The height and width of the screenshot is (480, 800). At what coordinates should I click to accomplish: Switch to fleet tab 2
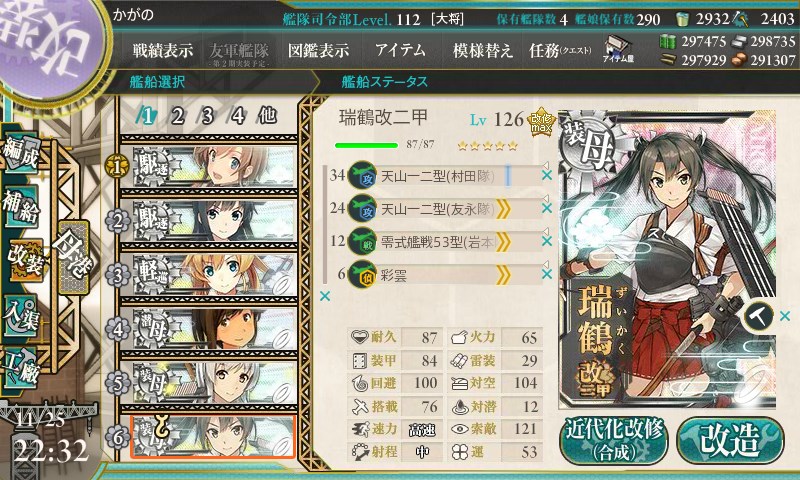click(x=177, y=117)
